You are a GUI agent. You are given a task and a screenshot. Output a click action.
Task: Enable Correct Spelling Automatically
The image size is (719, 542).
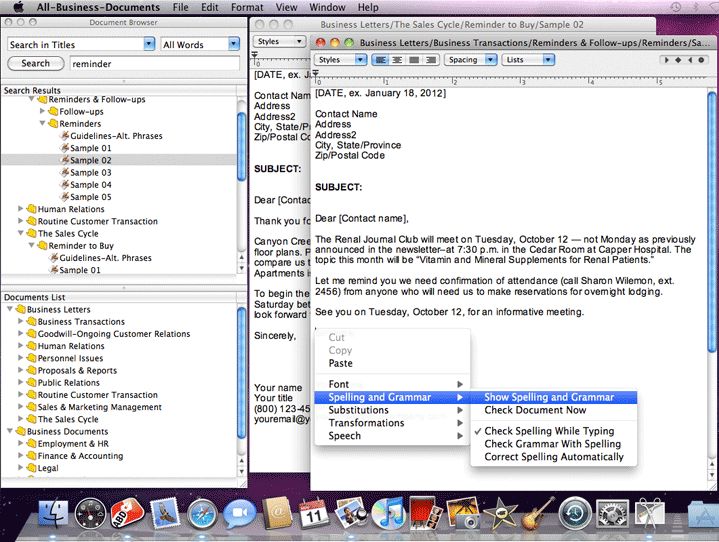click(553, 457)
